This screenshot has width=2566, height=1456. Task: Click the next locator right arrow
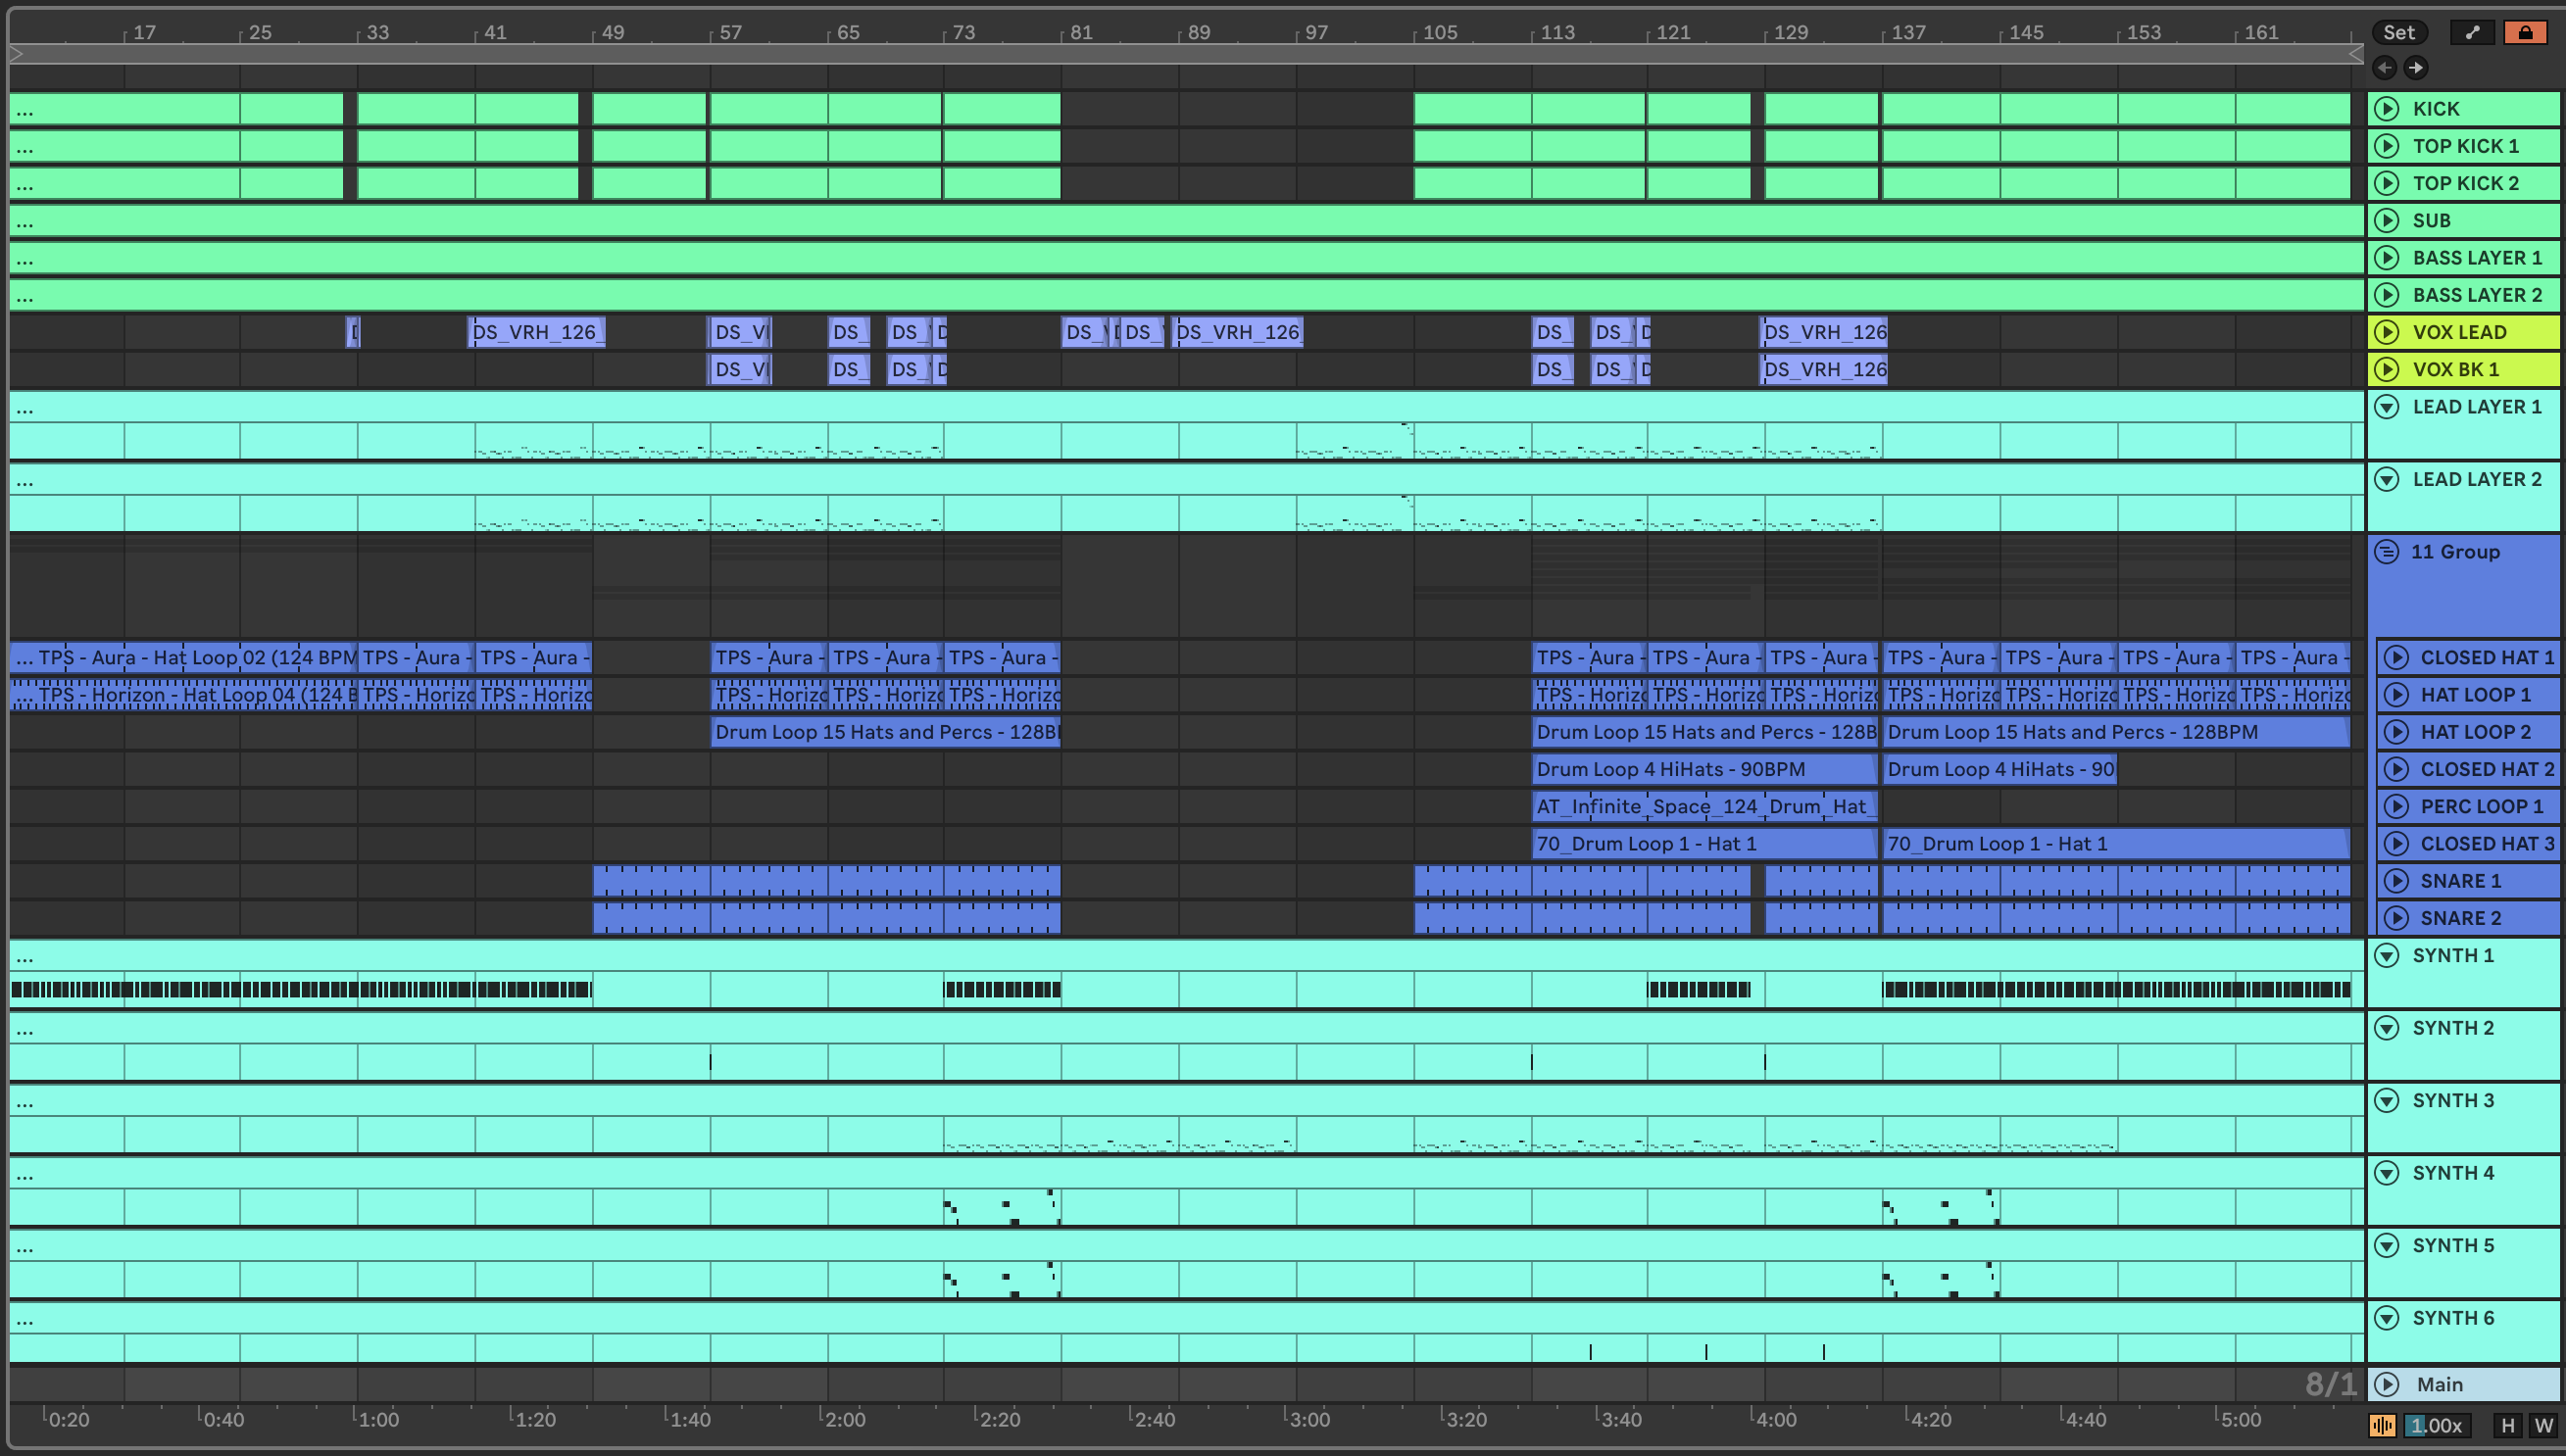coord(2416,68)
